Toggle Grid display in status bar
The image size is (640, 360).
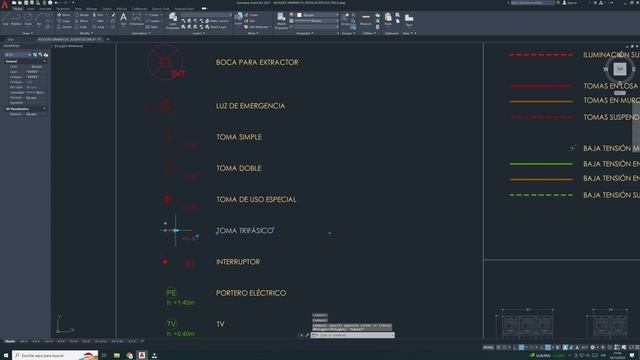[x=499, y=347]
